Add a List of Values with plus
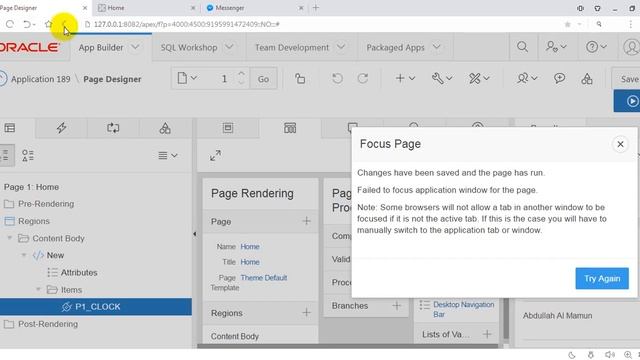 [487, 334]
